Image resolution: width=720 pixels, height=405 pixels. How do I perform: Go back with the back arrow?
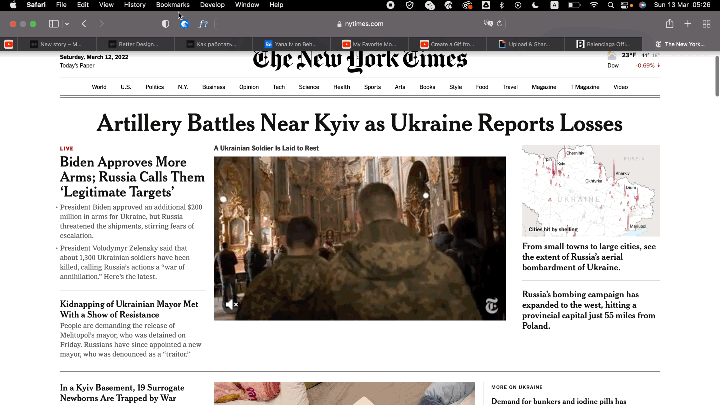coord(84,23)
